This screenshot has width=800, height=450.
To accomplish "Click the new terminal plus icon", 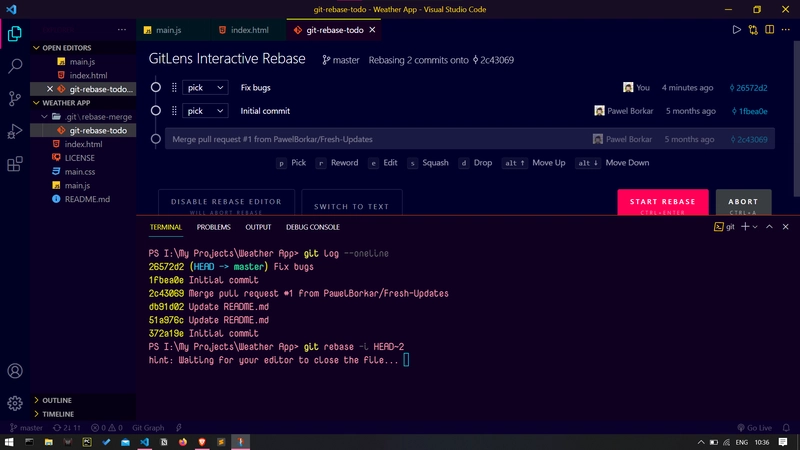I will click(745, 227).
